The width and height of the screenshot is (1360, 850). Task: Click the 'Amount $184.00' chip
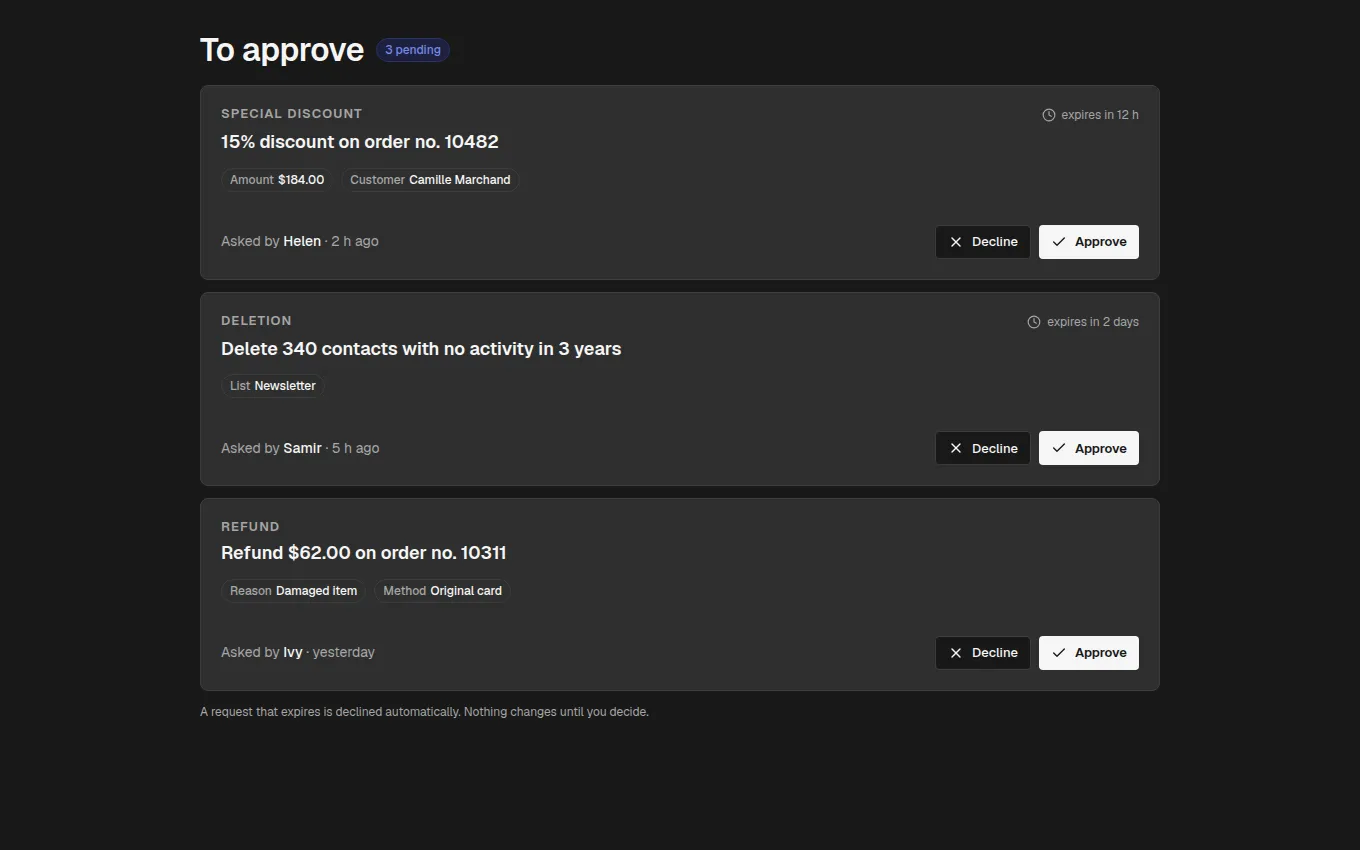277,180
